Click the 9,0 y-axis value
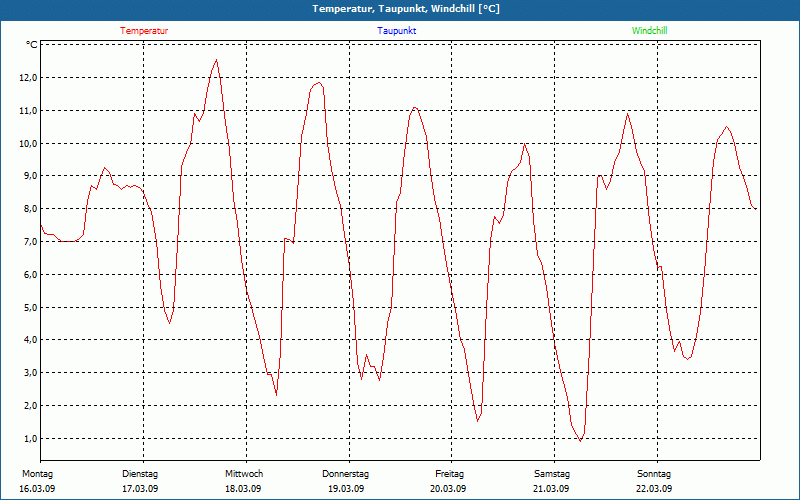The width and height of the screenshot is (800, 500). (x=29, y=176)
